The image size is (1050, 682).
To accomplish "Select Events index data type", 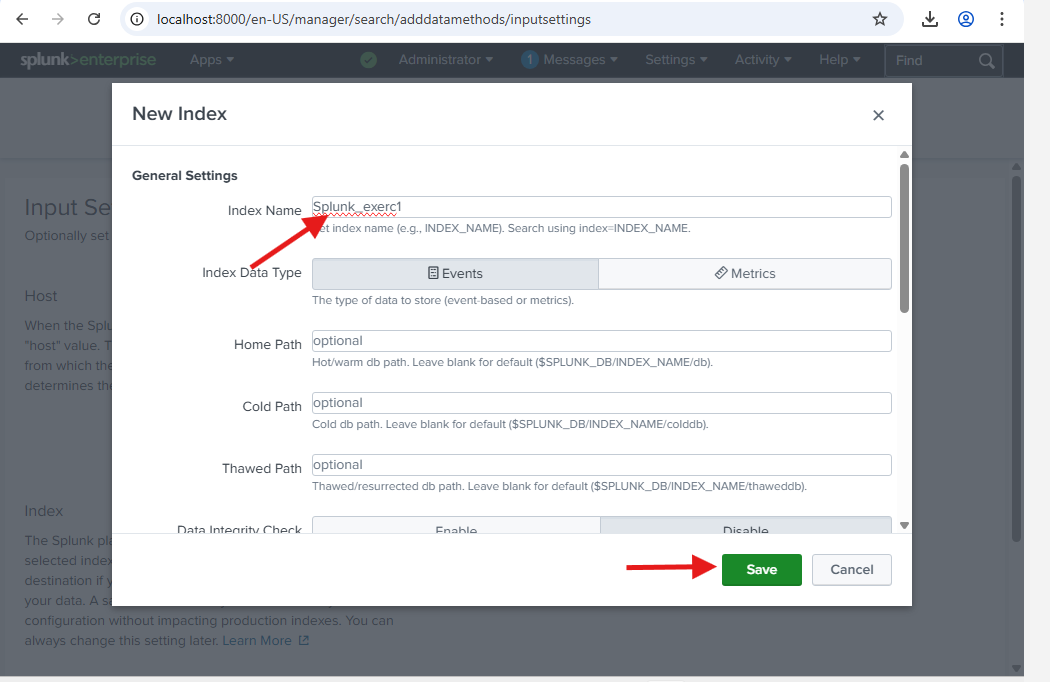I will pyautogui.click(x=455, y=273).
